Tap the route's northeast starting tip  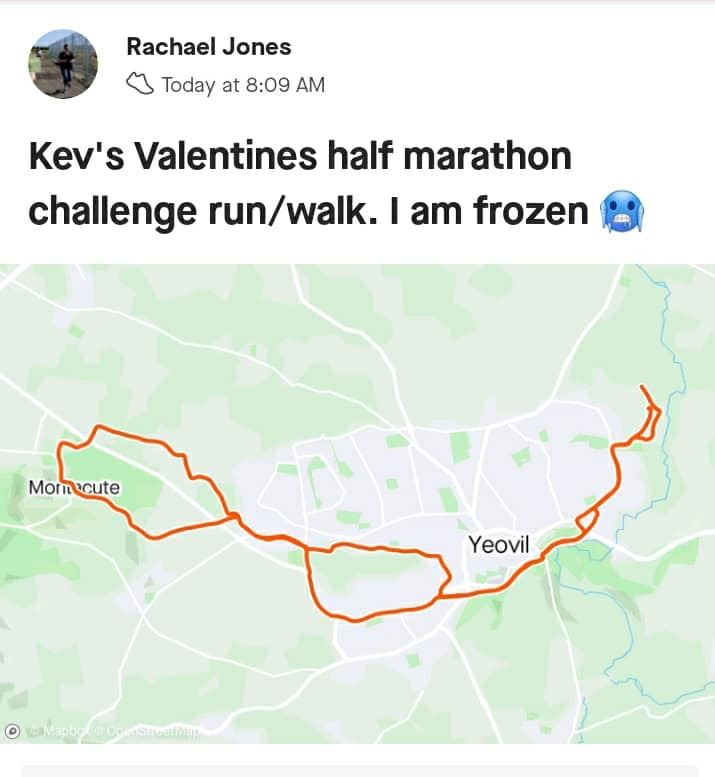tap(642, 386)
